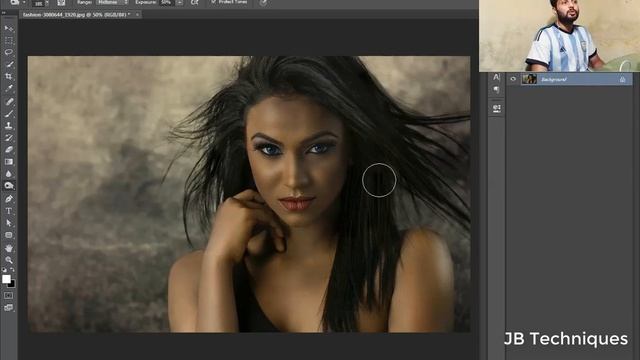The height and width of the screenshot is (360, 640).
Task: Change the screen mode
Action: [9, 308]
